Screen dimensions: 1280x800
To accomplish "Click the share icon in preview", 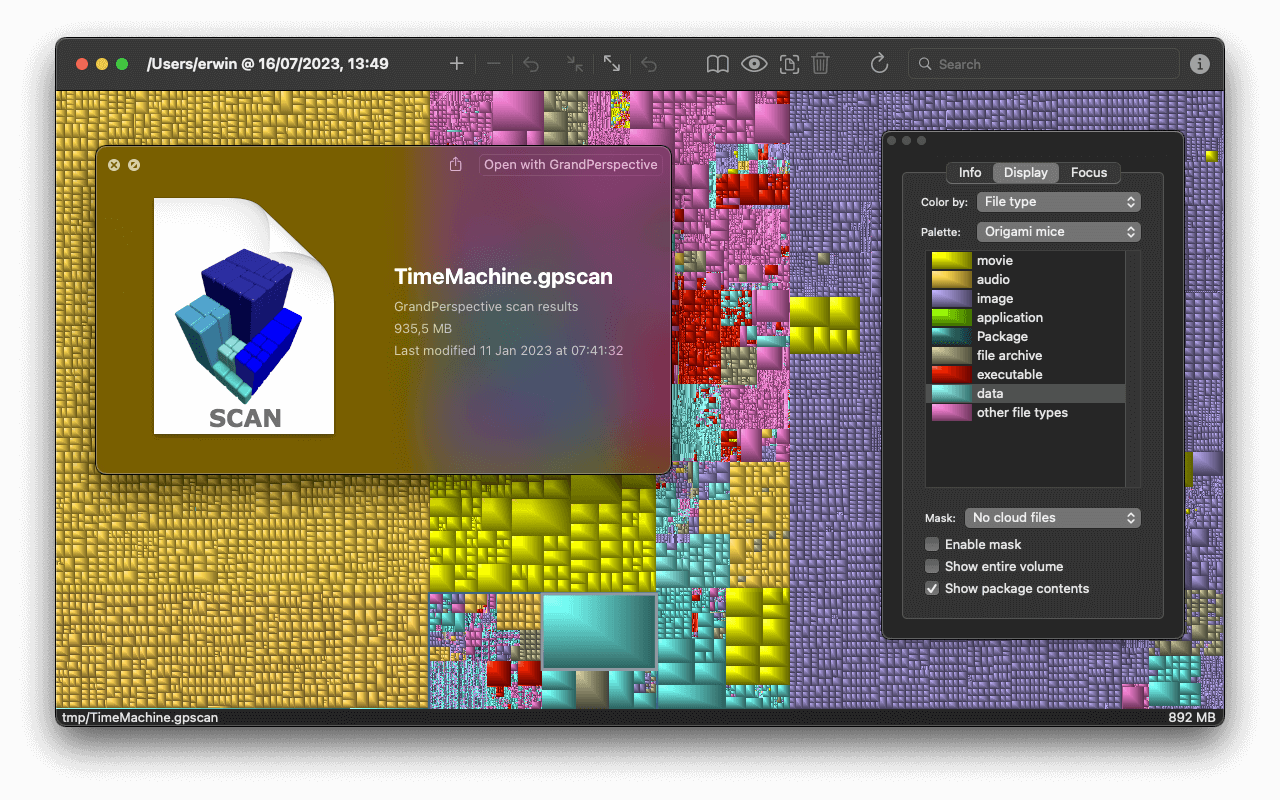I will click(456, 165).
